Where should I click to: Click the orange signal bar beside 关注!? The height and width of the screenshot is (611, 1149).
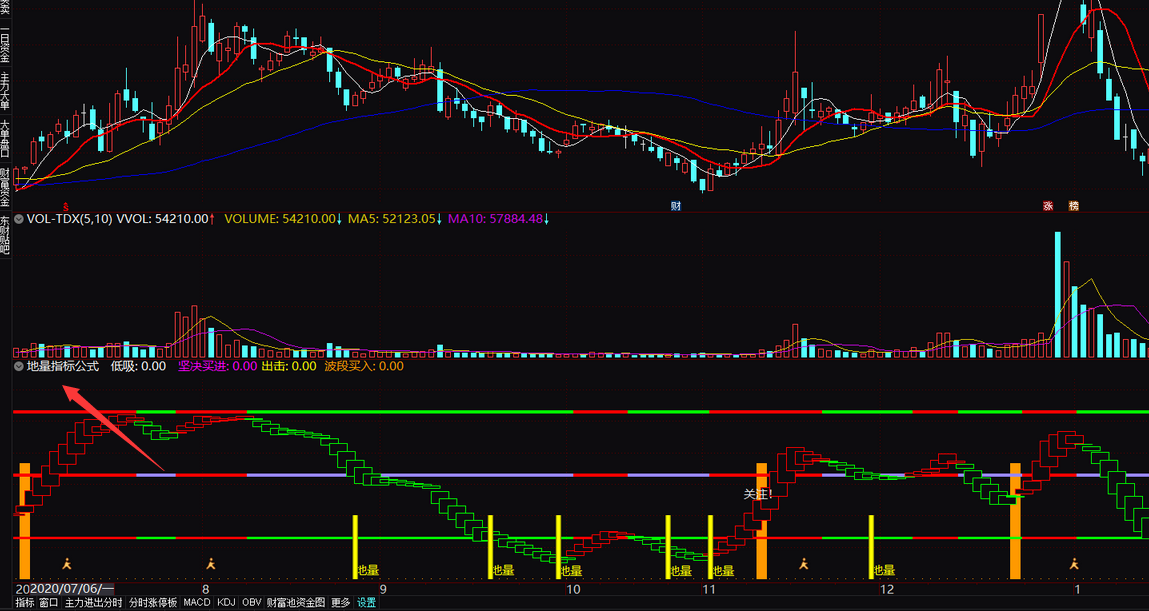click(x=761, y=520)
